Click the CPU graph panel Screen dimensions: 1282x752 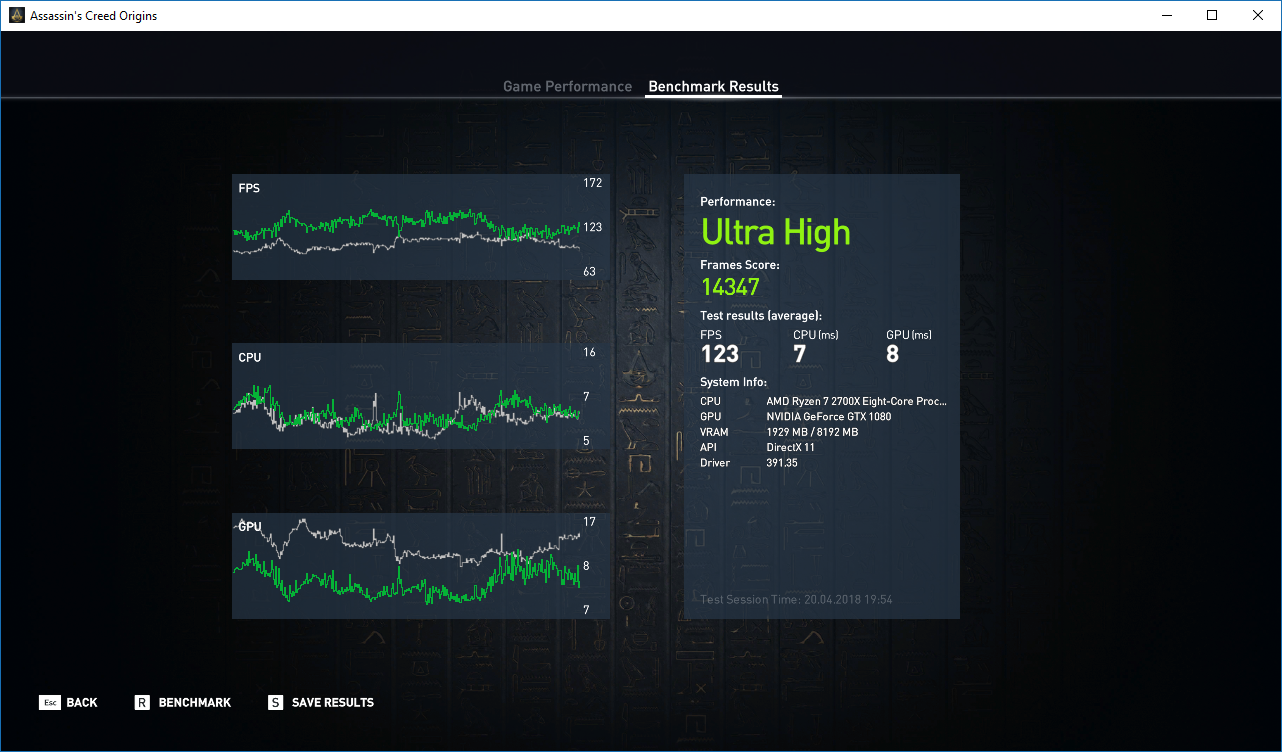[420, 396]
